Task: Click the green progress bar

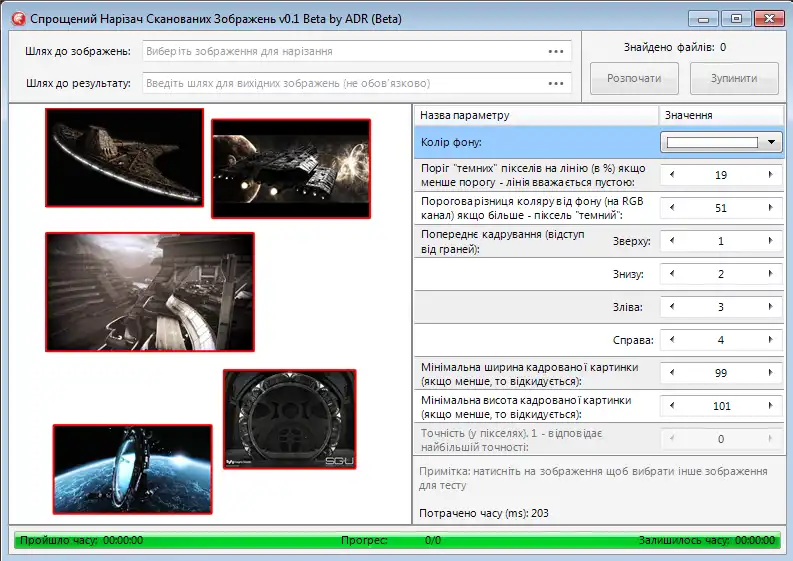Action: click(397, 540)
